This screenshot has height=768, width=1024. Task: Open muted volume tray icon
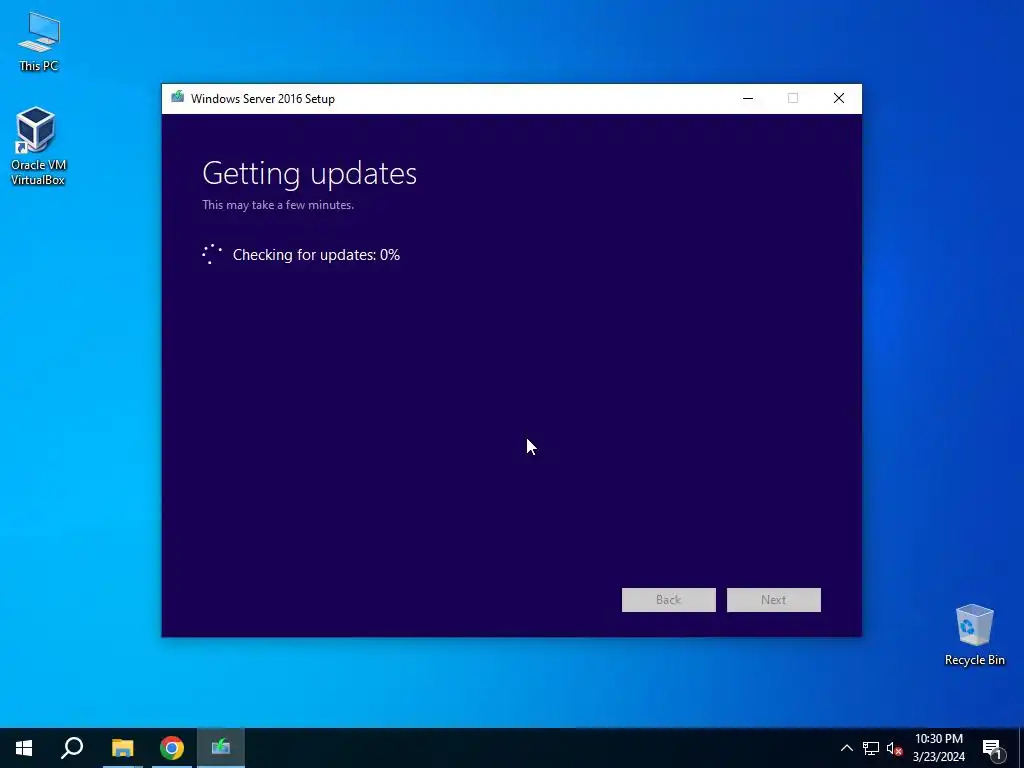894,748
